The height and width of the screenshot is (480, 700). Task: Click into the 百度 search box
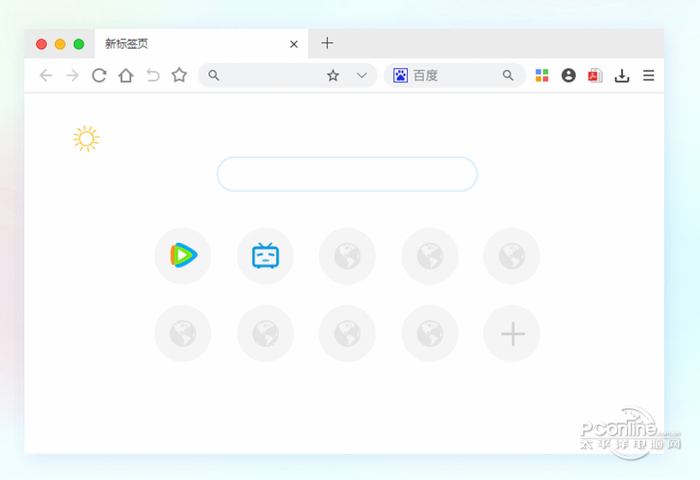[454, 75]
